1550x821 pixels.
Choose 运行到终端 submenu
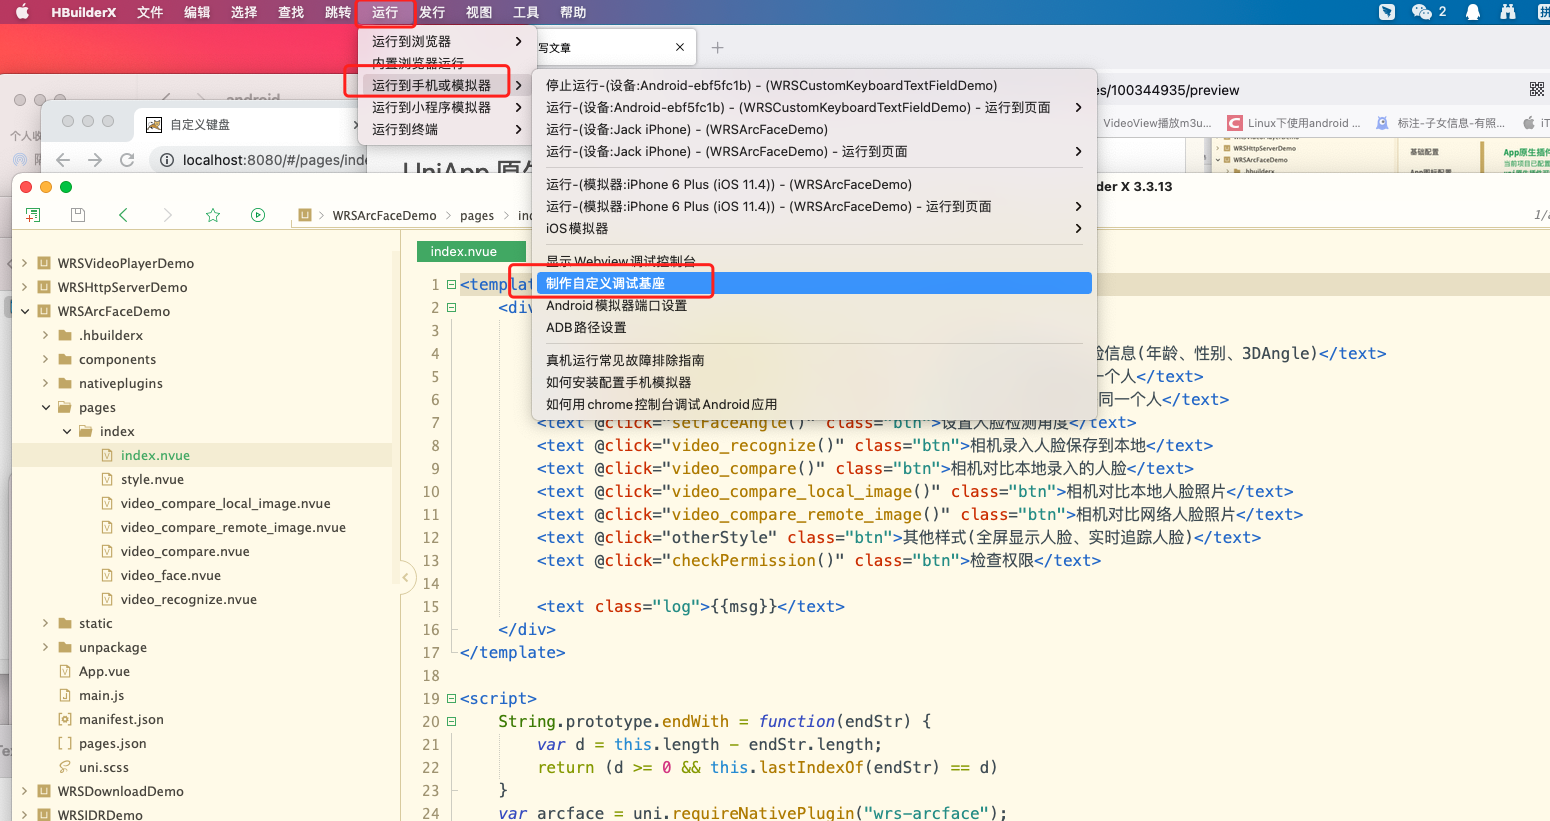(445, 129)
